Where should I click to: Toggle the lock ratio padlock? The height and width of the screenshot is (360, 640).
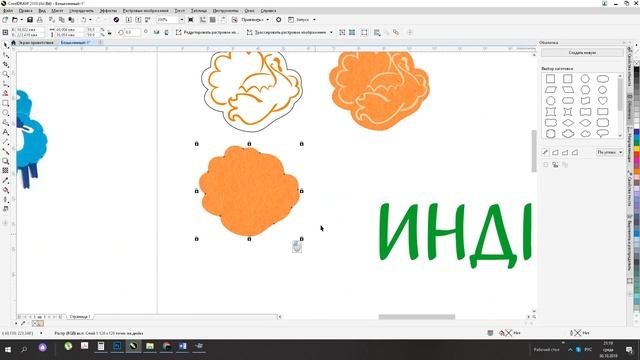[x=109, y=32]
